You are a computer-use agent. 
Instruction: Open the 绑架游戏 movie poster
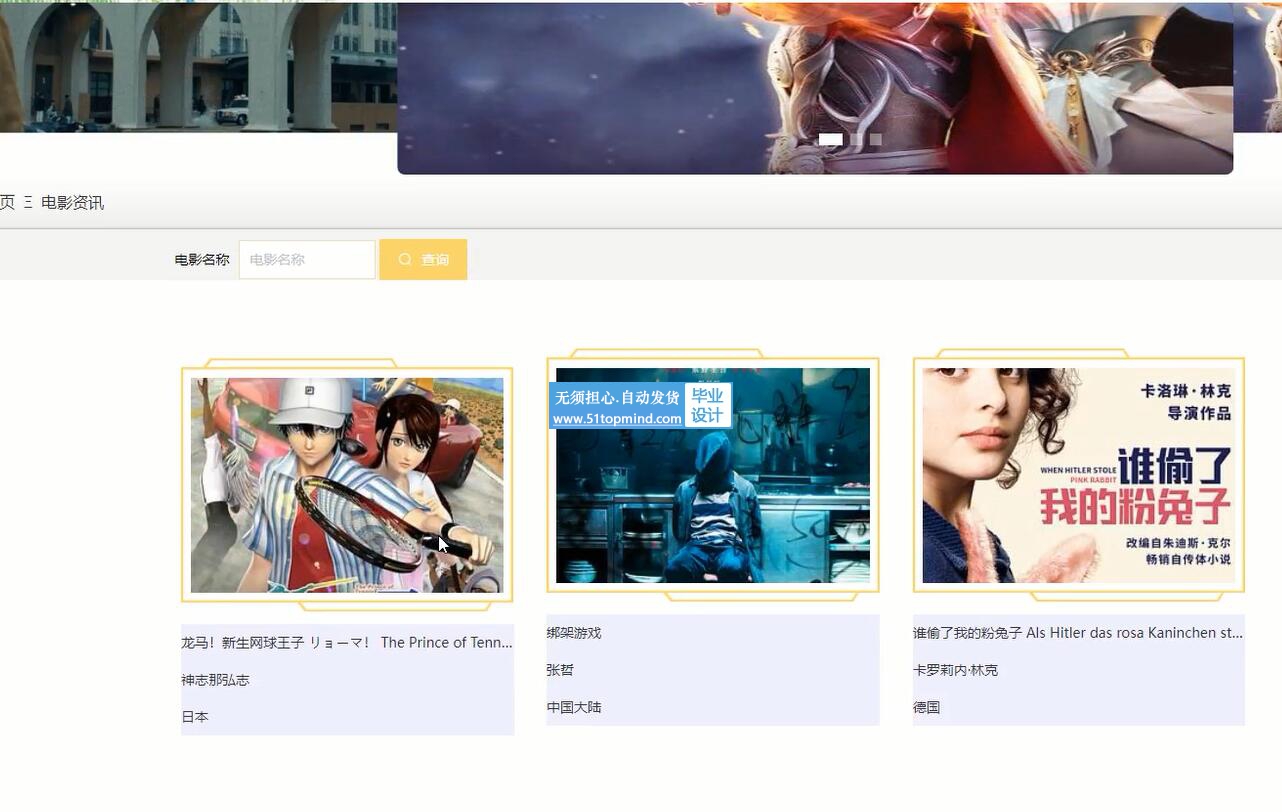(x=713, y=475)
